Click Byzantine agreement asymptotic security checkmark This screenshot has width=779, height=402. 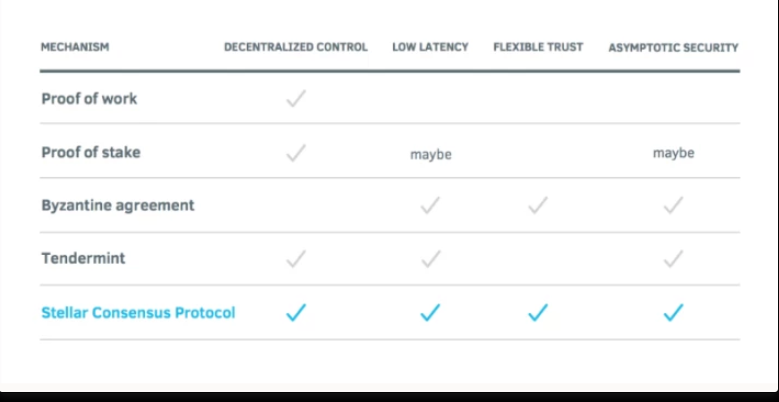point(673,205)
